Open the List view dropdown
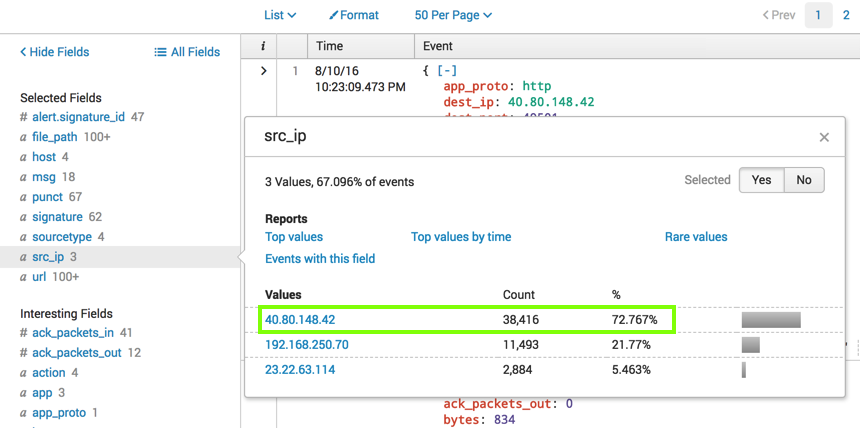Image resolution: width=860 pixels, height=428 pixels. 280,15
